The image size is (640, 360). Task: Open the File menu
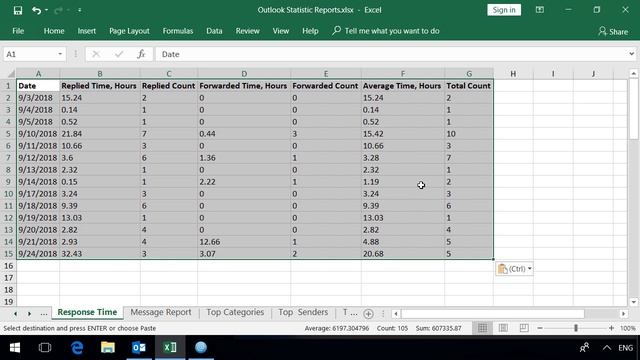[x=18, y=31]
